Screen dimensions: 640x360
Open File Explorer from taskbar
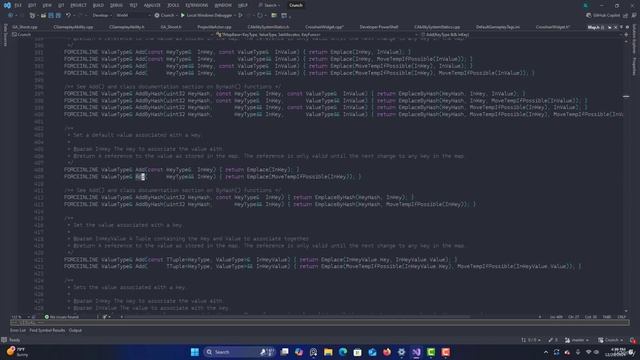[328, 352]
